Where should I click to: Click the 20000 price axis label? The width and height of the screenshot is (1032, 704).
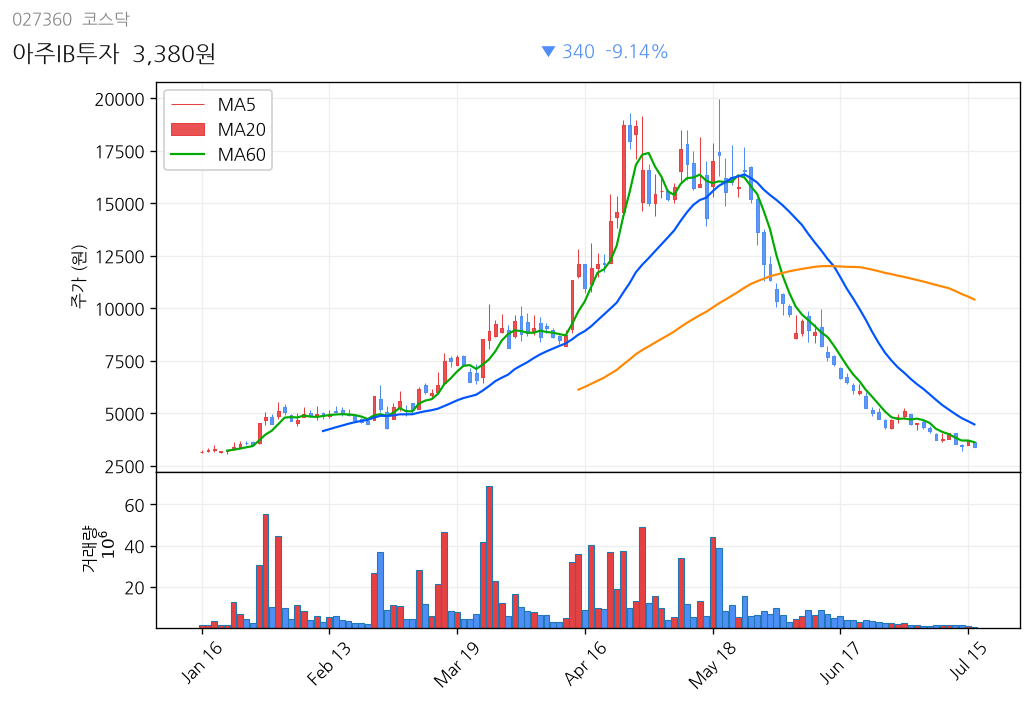(119, 99)
